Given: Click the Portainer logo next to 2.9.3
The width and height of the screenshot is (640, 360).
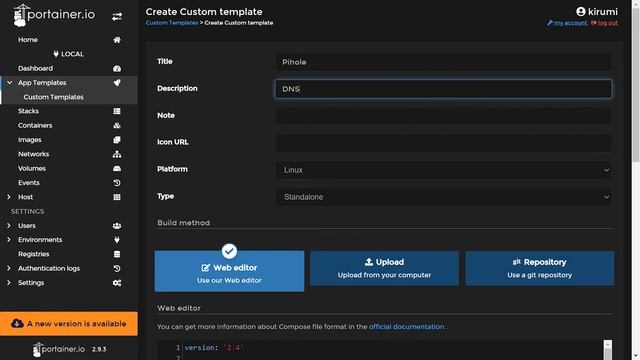Looking at the screenshot, I should 58,349.
